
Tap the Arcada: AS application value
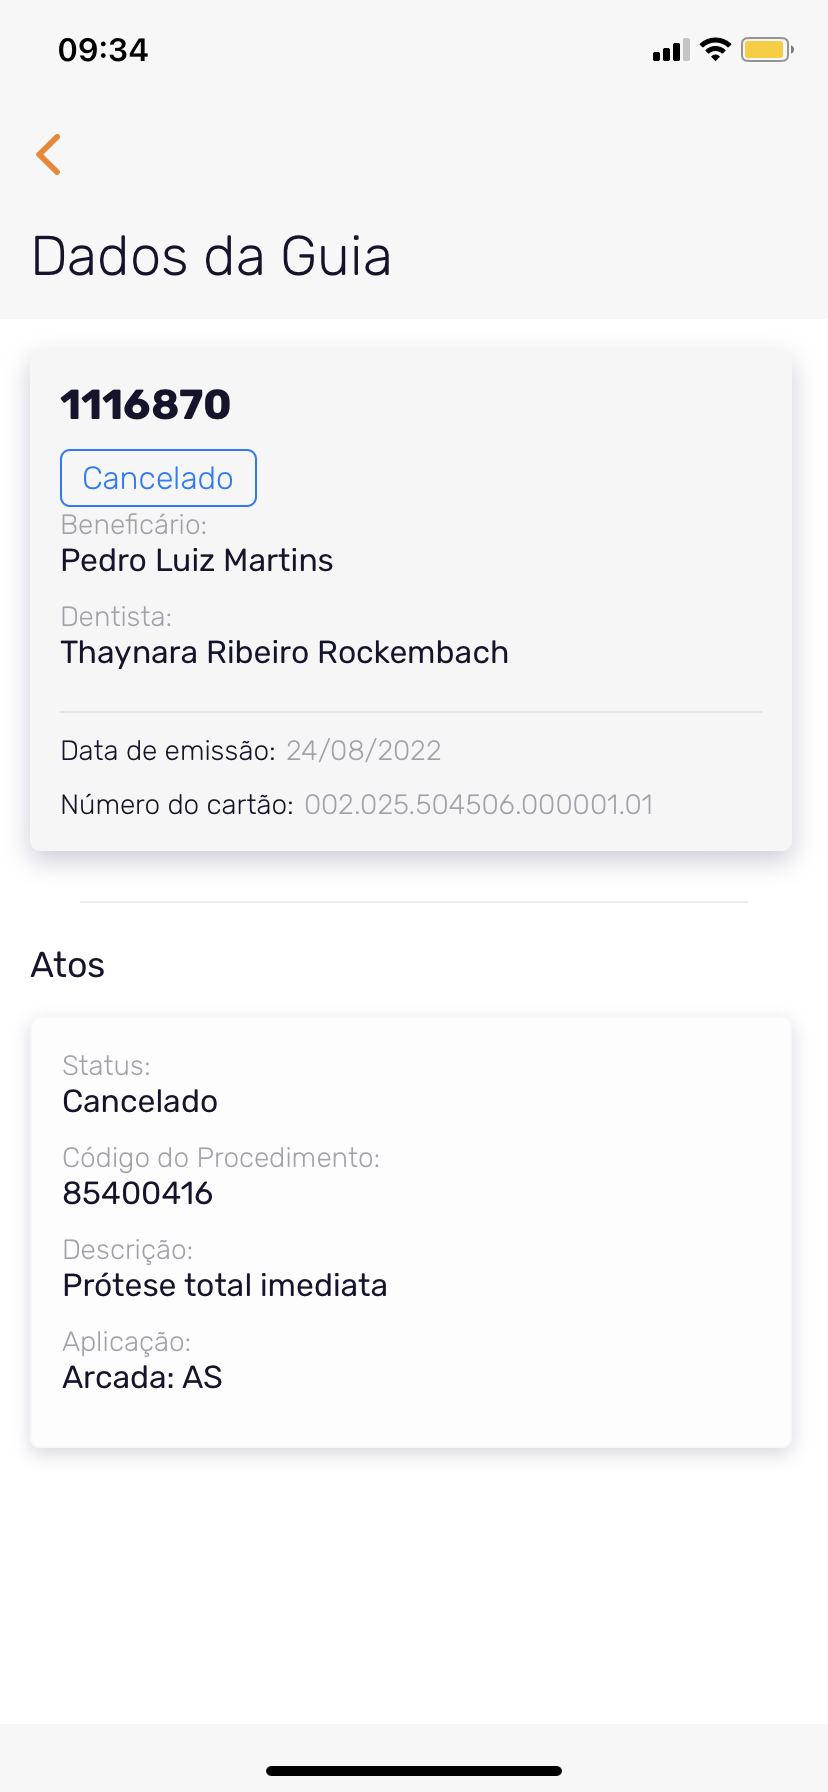[x=142, y=1377]
